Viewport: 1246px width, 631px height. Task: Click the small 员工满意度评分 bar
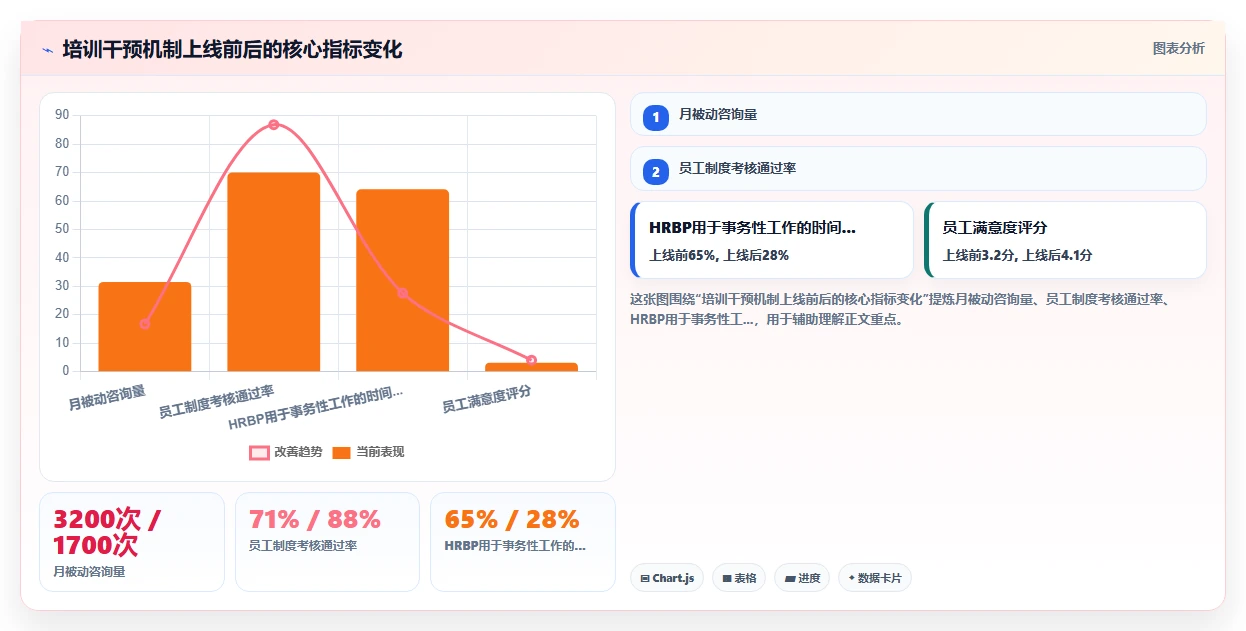(x=531, y=367)
